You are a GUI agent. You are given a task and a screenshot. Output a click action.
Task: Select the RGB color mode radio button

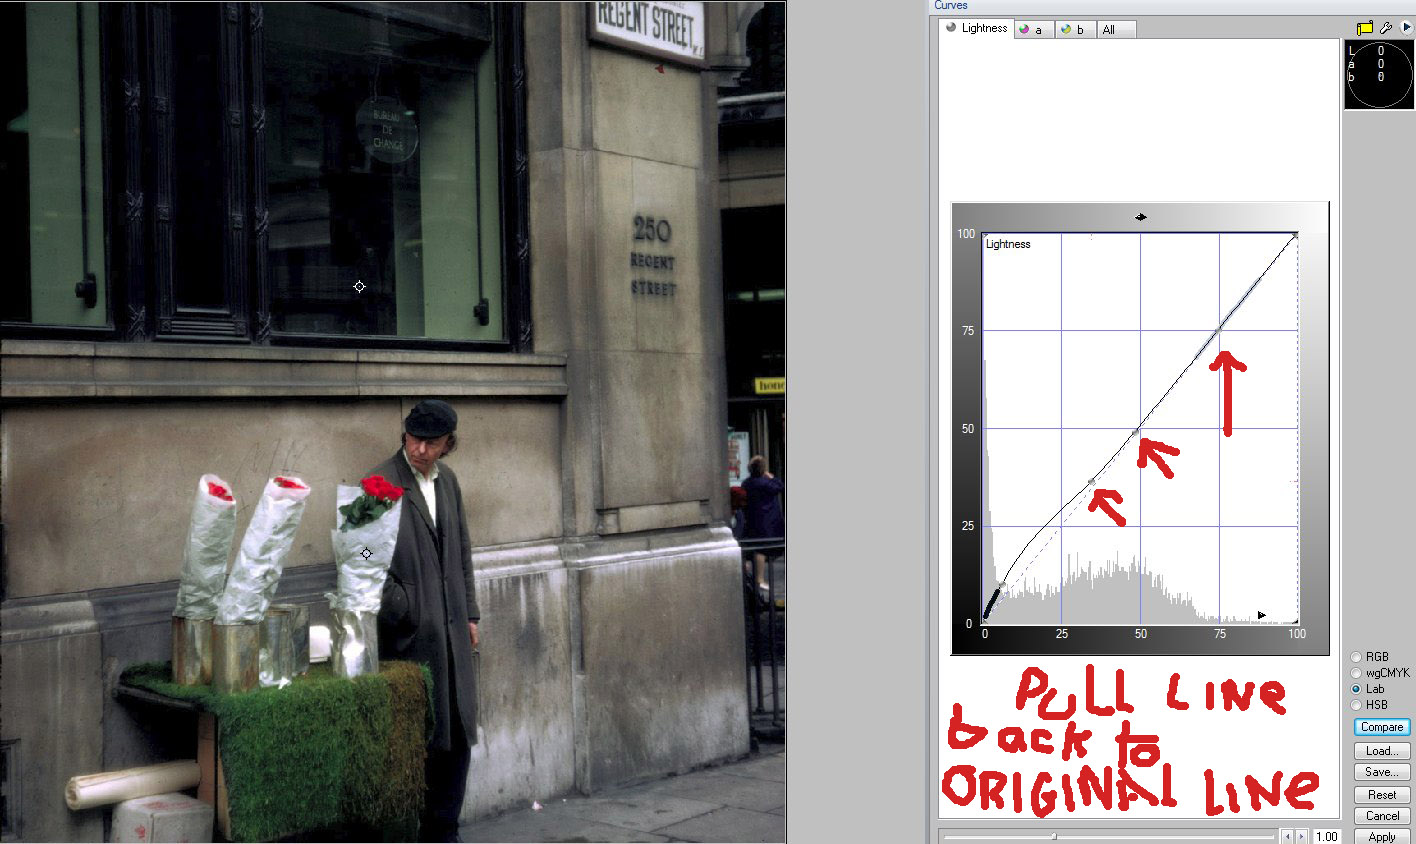(1357, 657)
